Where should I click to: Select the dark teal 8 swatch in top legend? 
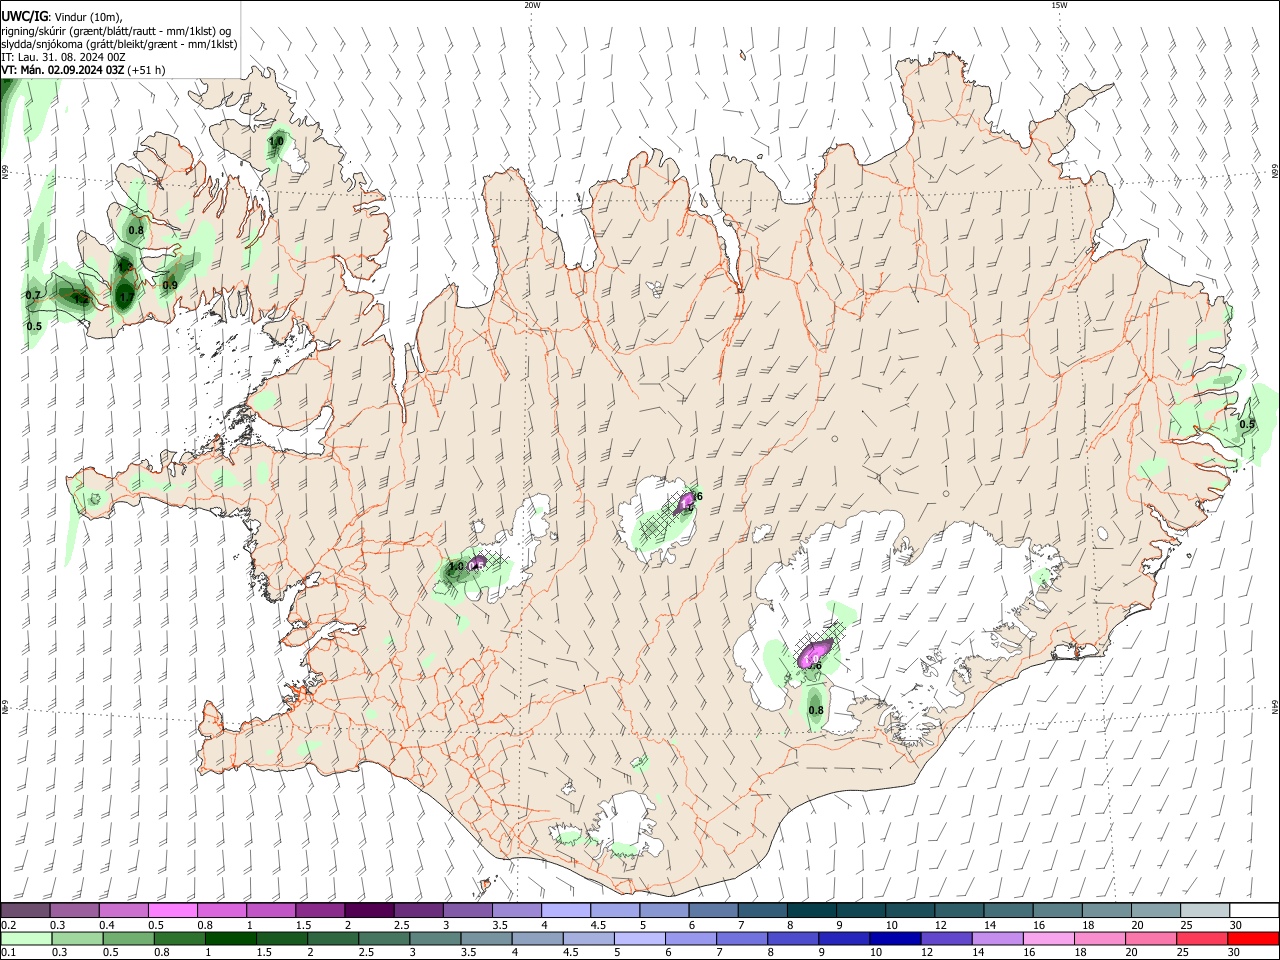tap(812, 910)
